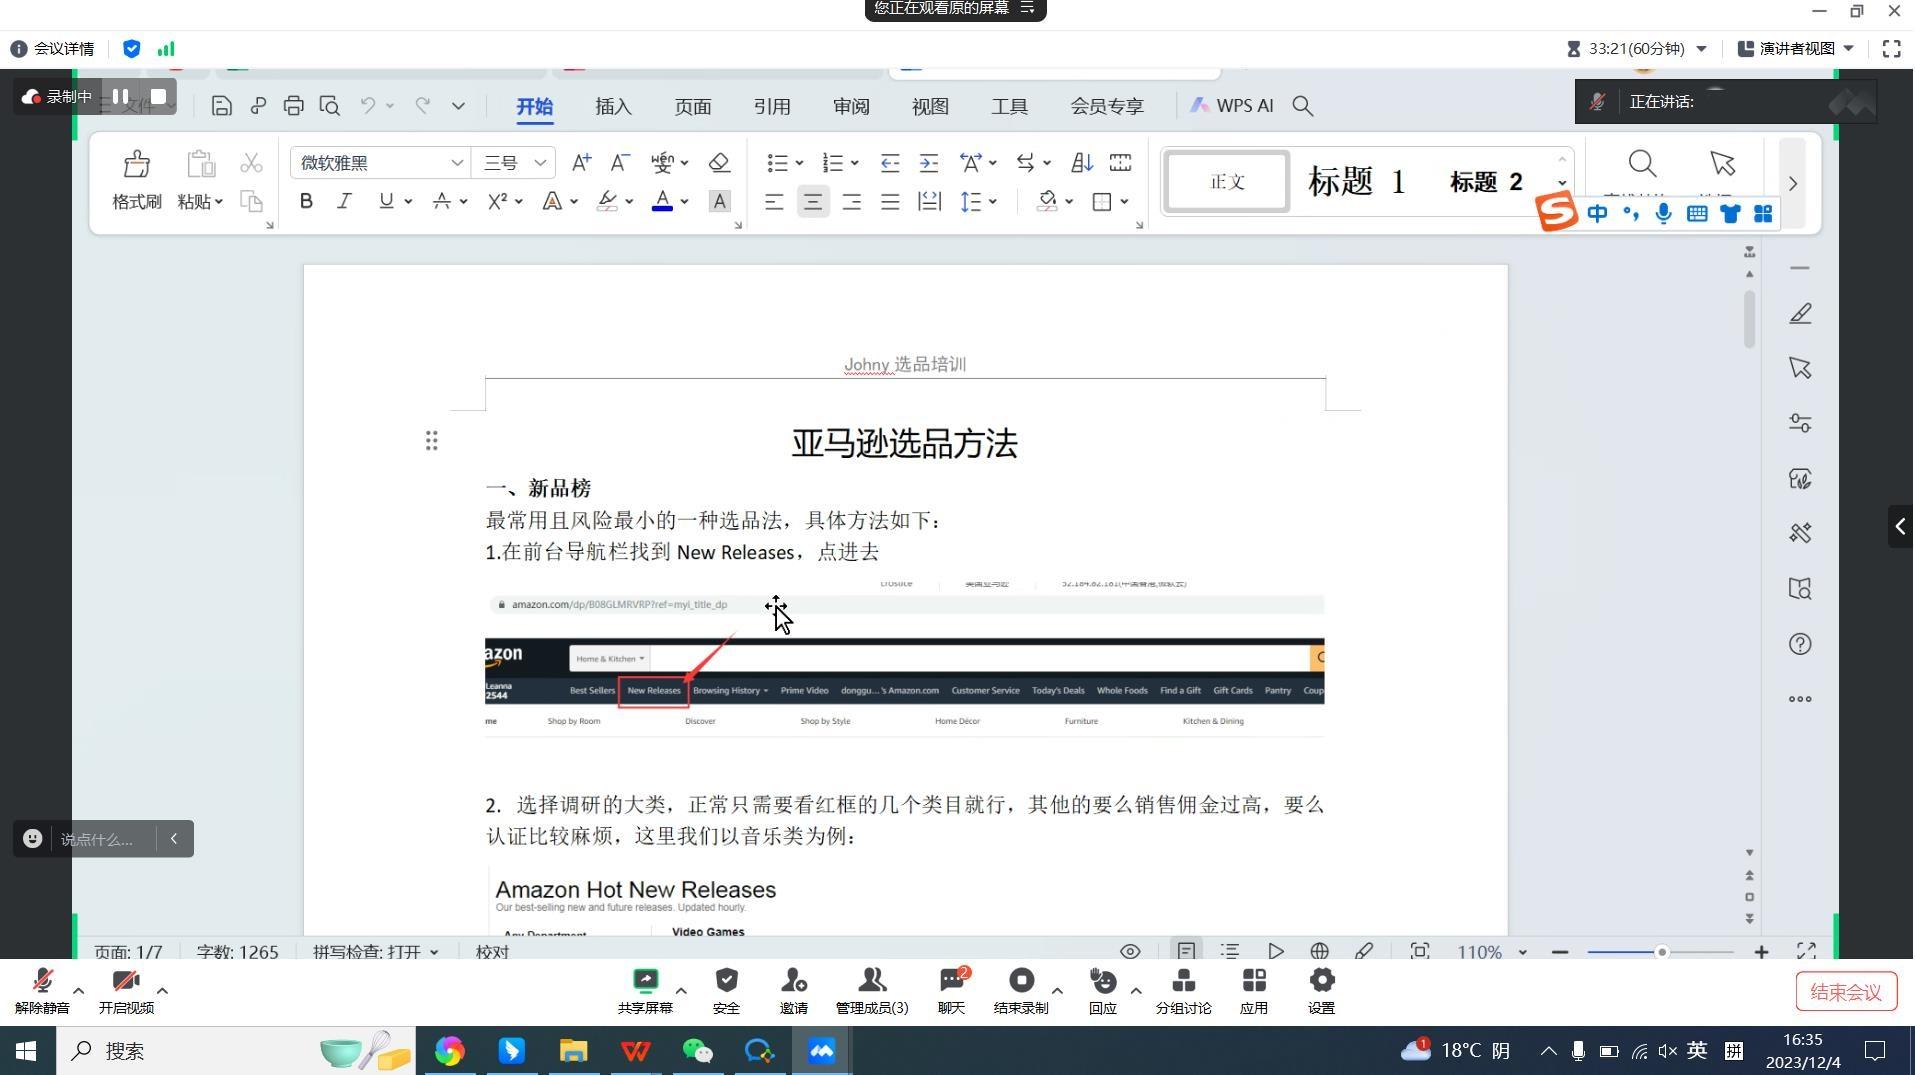Toggle eye protection mode in status bar
The image size is (1915, 1075).
click(x=1130, y=951)
